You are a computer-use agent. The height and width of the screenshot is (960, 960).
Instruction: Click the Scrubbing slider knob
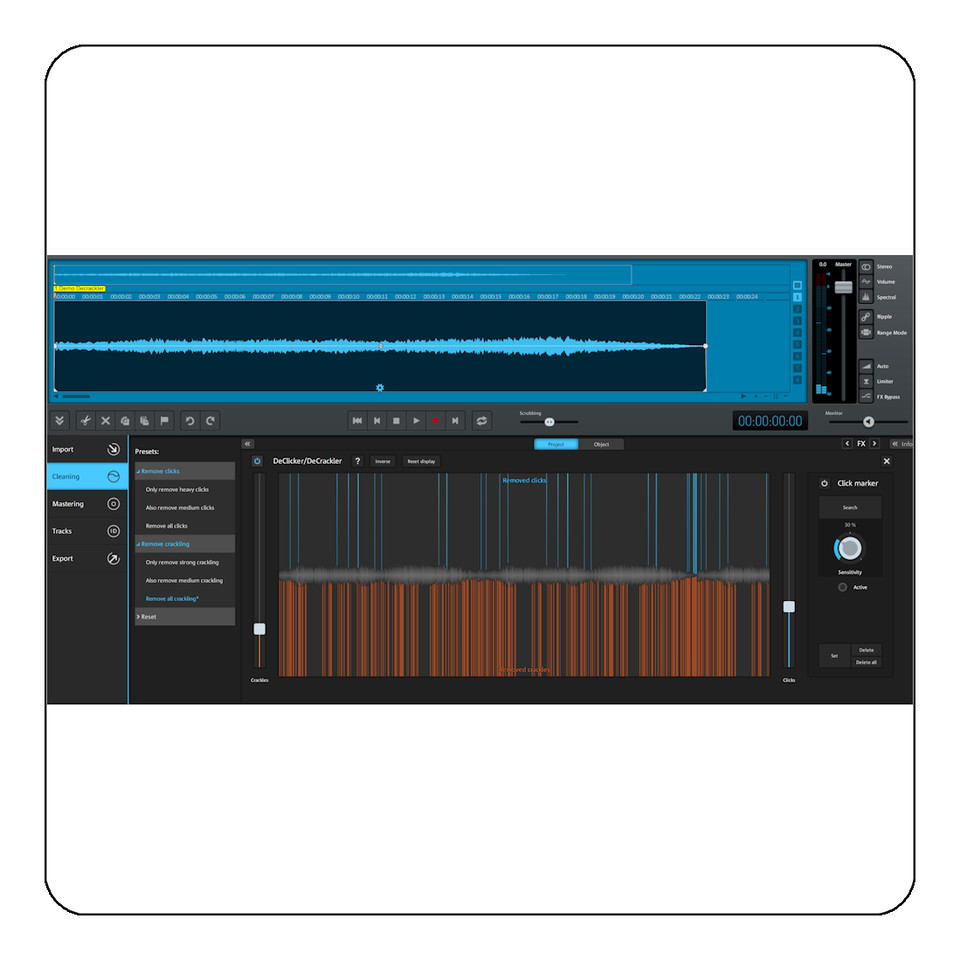[550, 422]
